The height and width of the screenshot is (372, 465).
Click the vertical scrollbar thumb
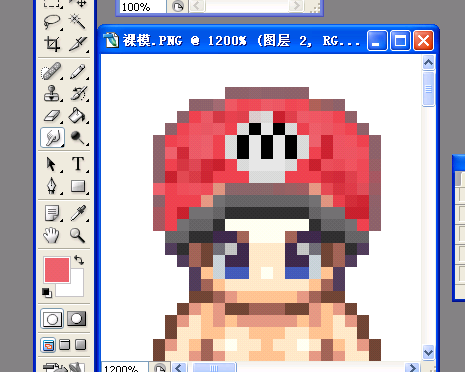click(x=428, y=89)
